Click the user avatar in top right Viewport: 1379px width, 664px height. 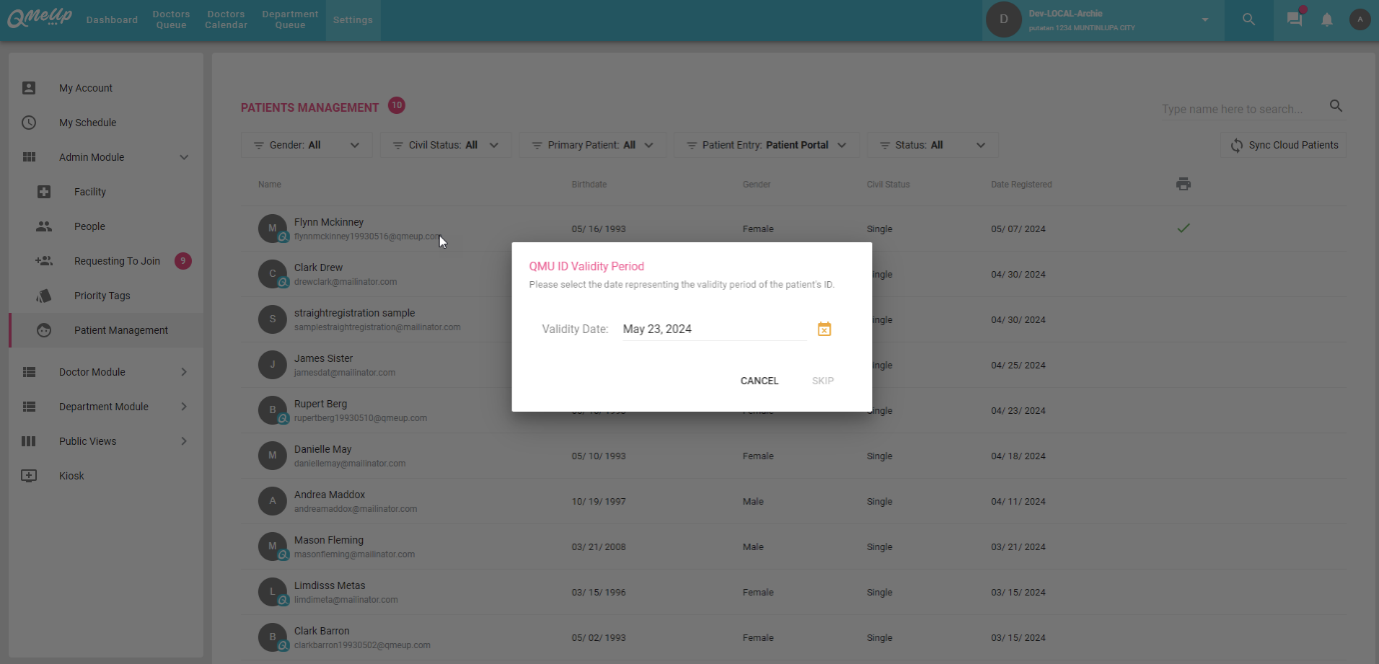(x=1359, y=19)
